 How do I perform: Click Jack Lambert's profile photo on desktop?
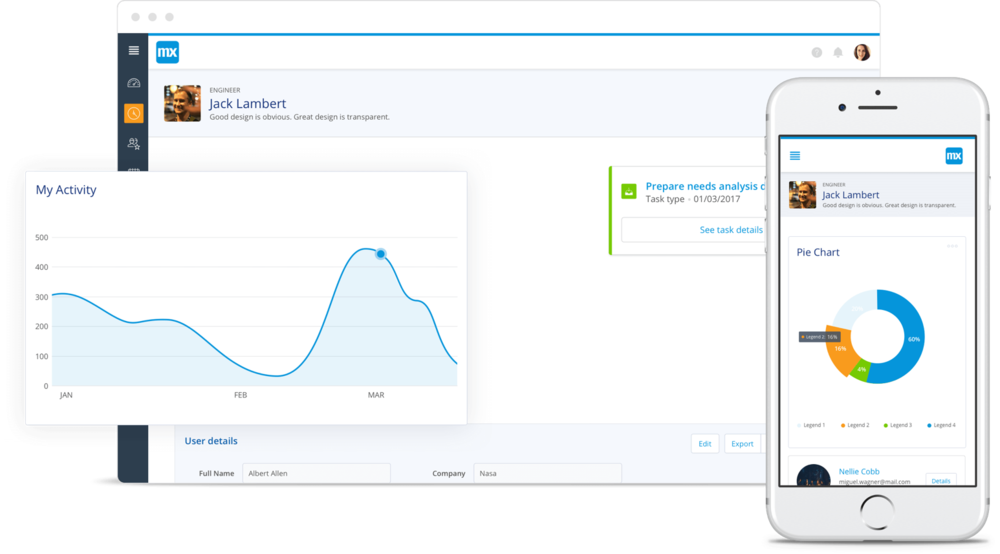coord(182,103)
